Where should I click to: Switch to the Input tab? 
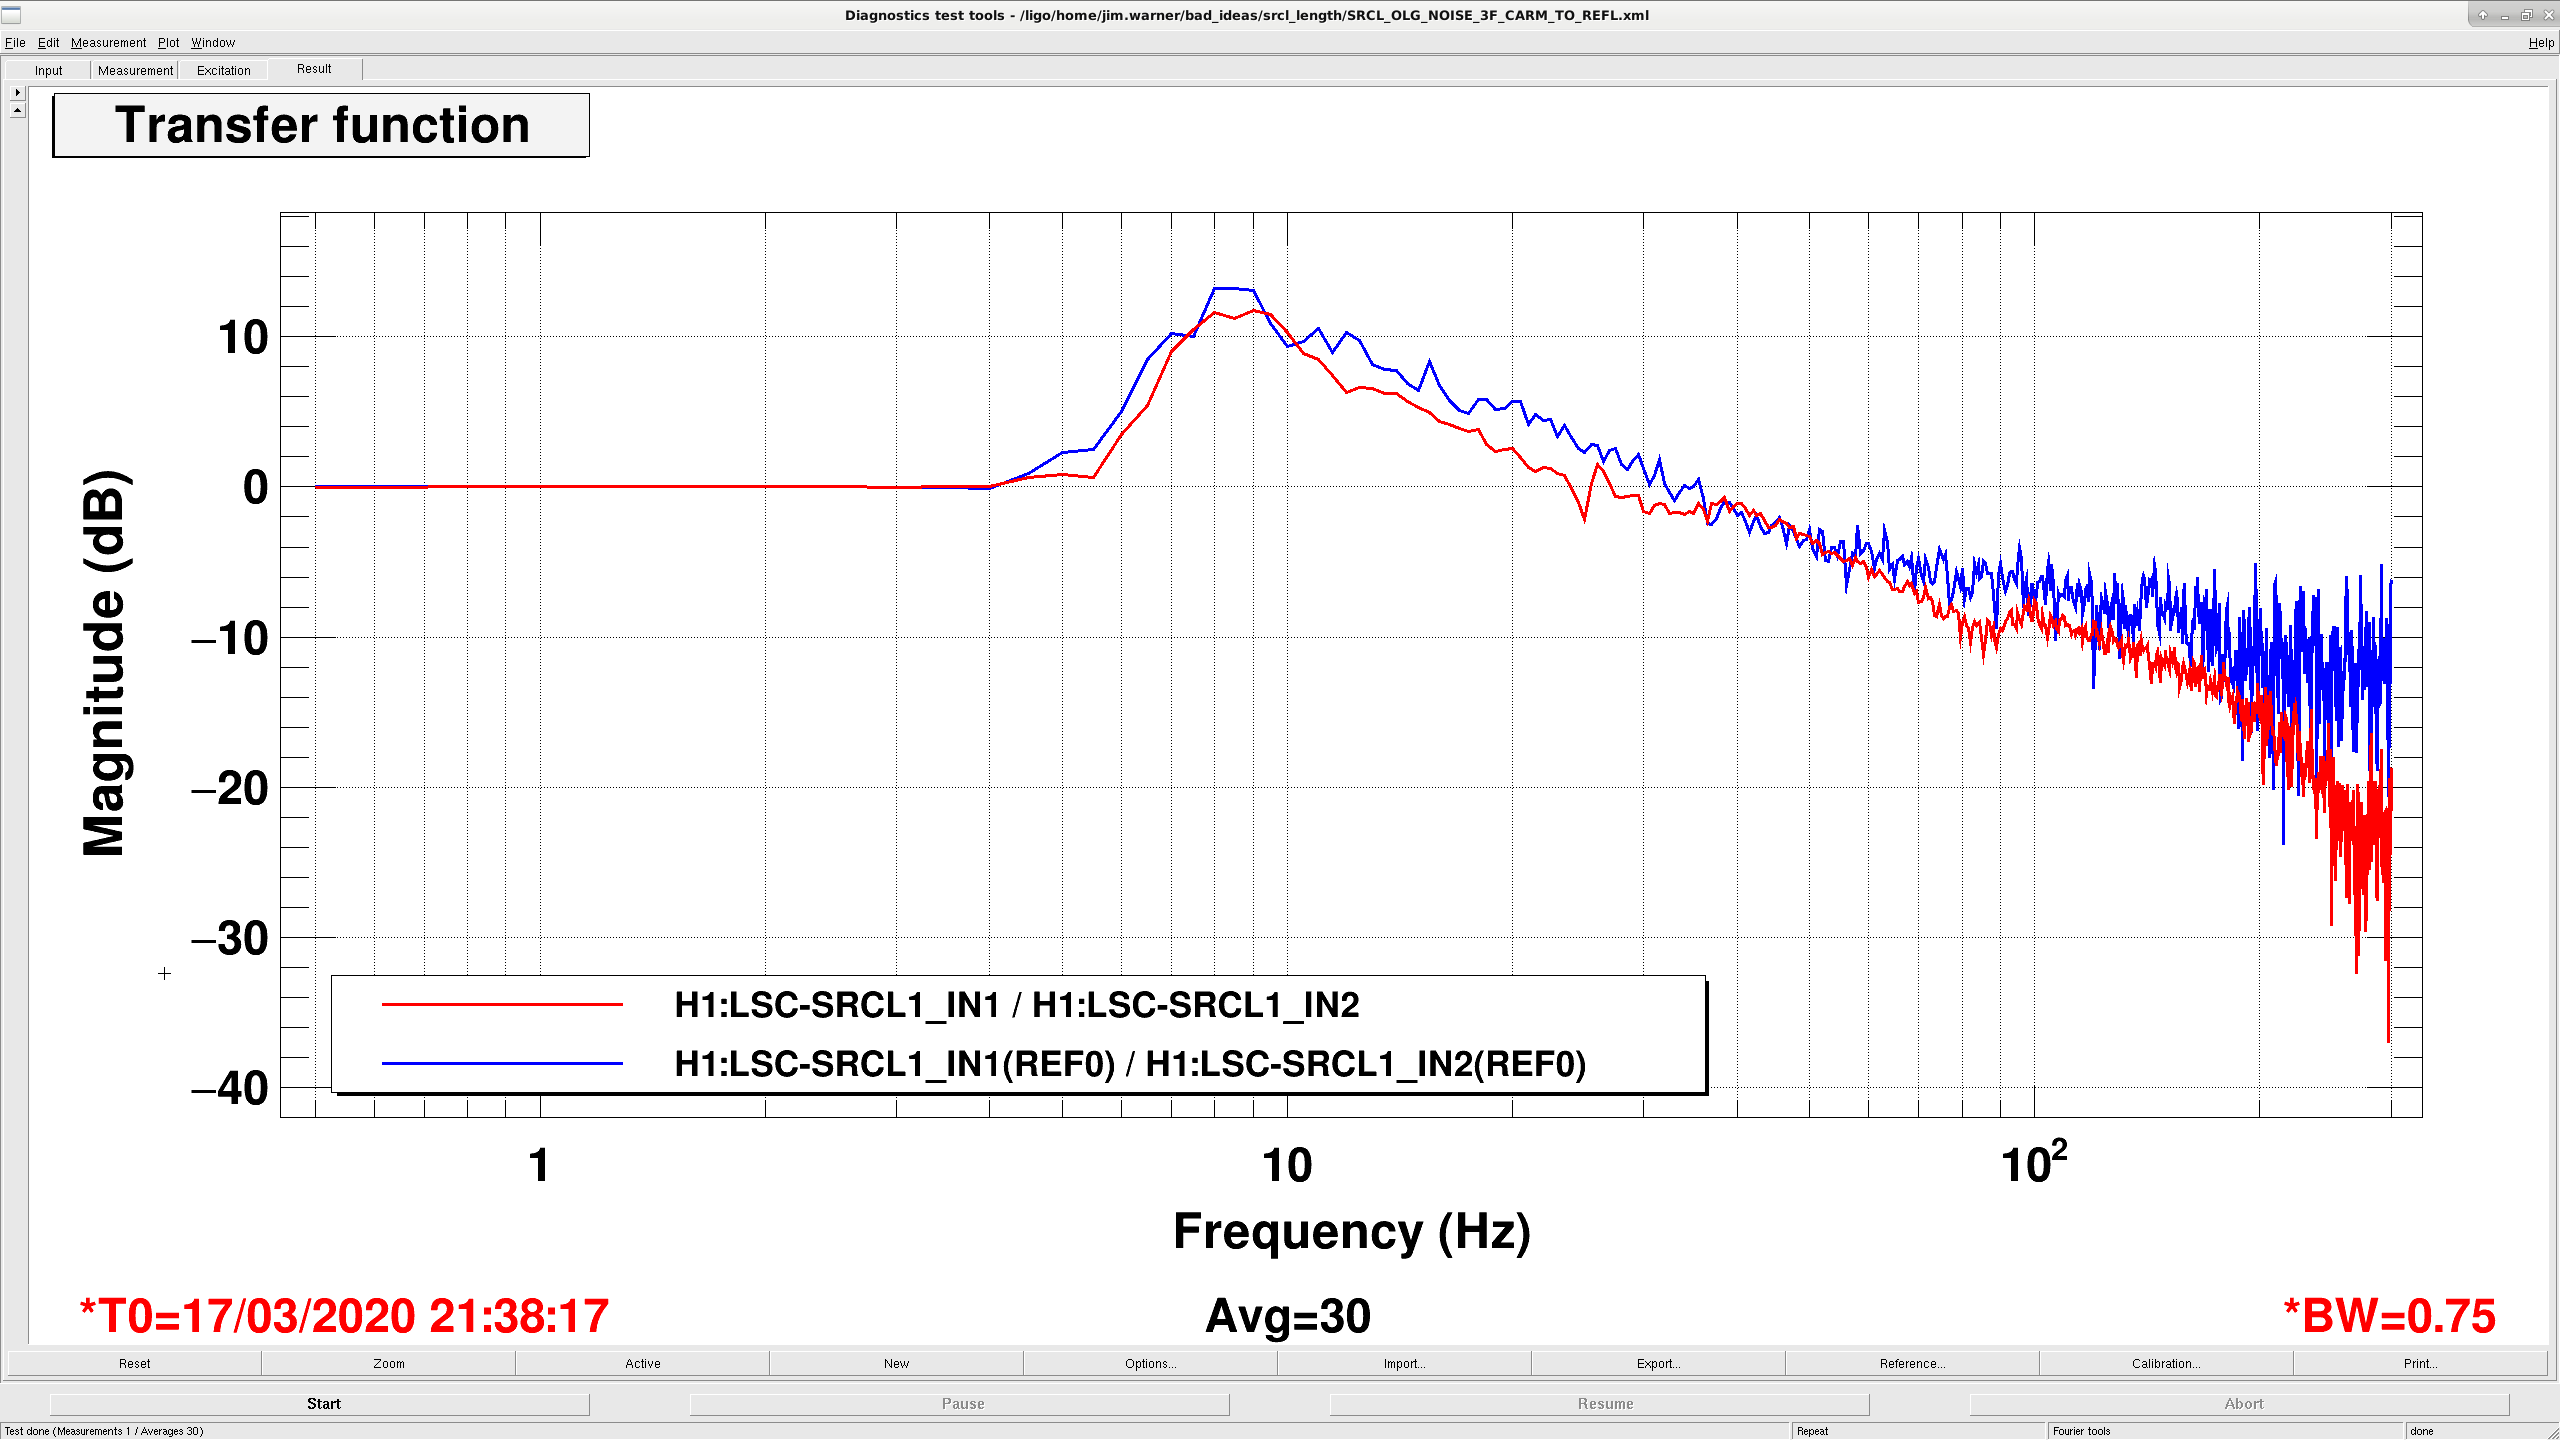coord(48,70)
